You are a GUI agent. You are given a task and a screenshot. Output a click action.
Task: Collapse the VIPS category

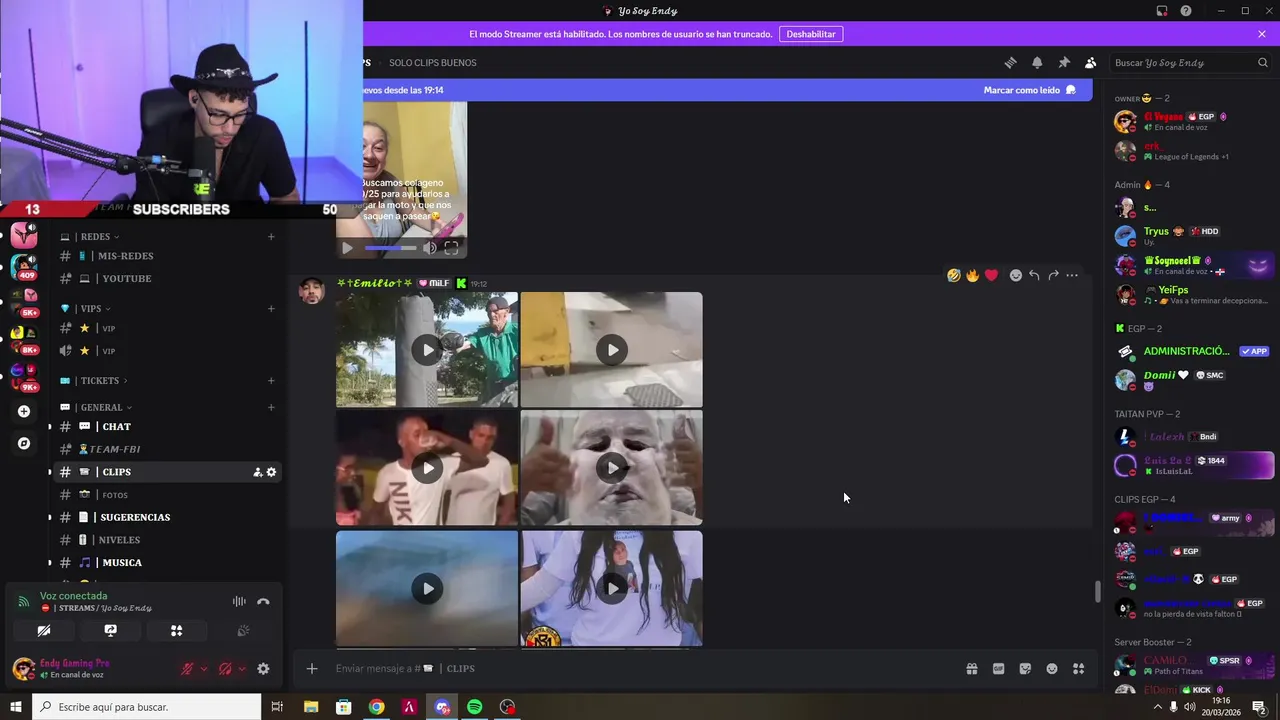(x=92, y=309)
